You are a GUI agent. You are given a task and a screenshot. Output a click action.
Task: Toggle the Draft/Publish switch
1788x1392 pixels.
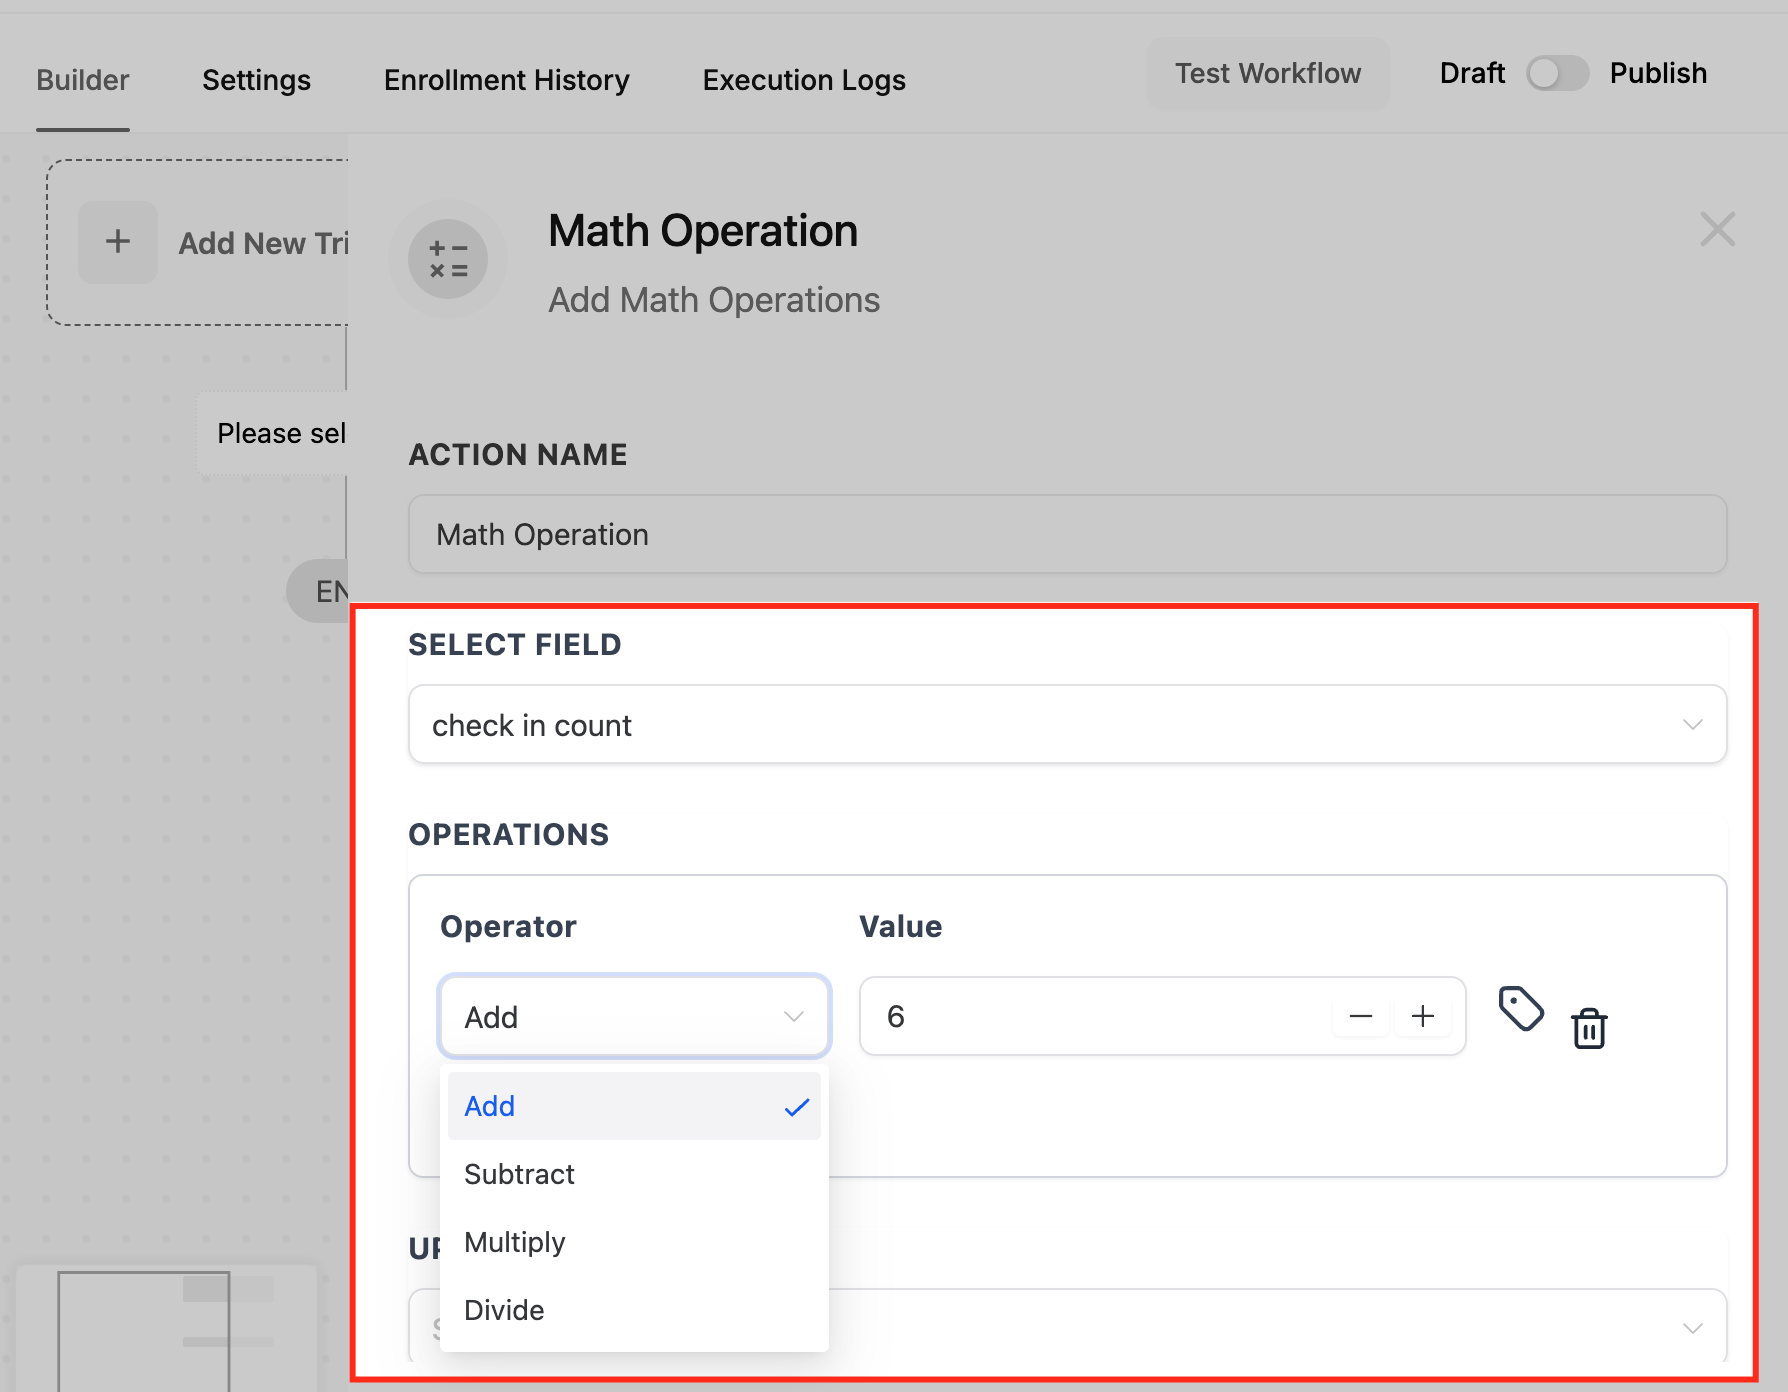point(1557,73)
